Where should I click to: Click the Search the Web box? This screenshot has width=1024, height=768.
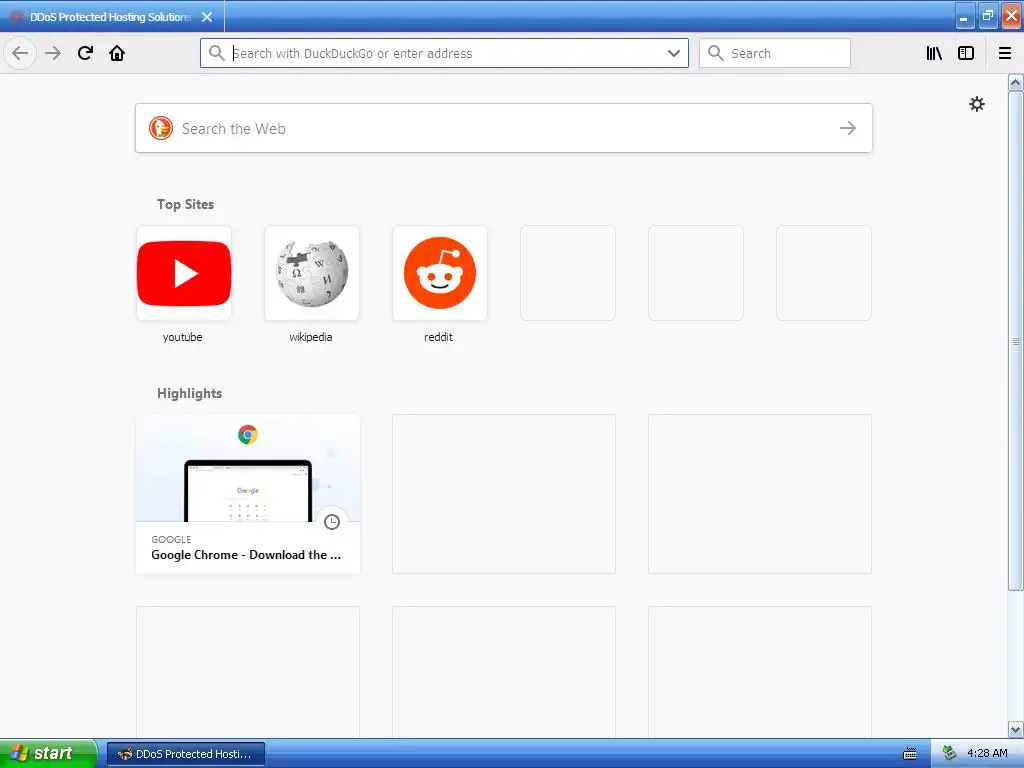pos(504,128)
